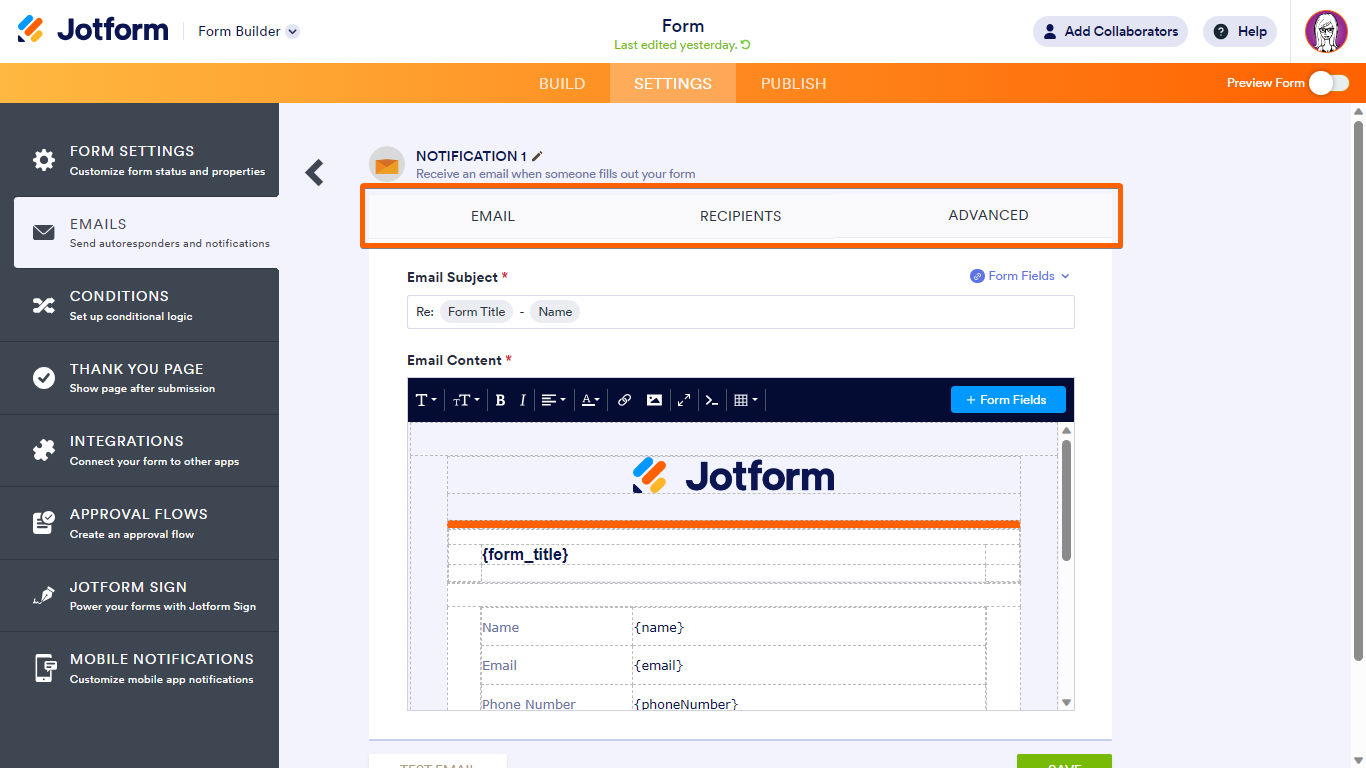Click the revision history icon beside Last edited
Viewport: 1366px width, 768px height.
coord(746,45)
